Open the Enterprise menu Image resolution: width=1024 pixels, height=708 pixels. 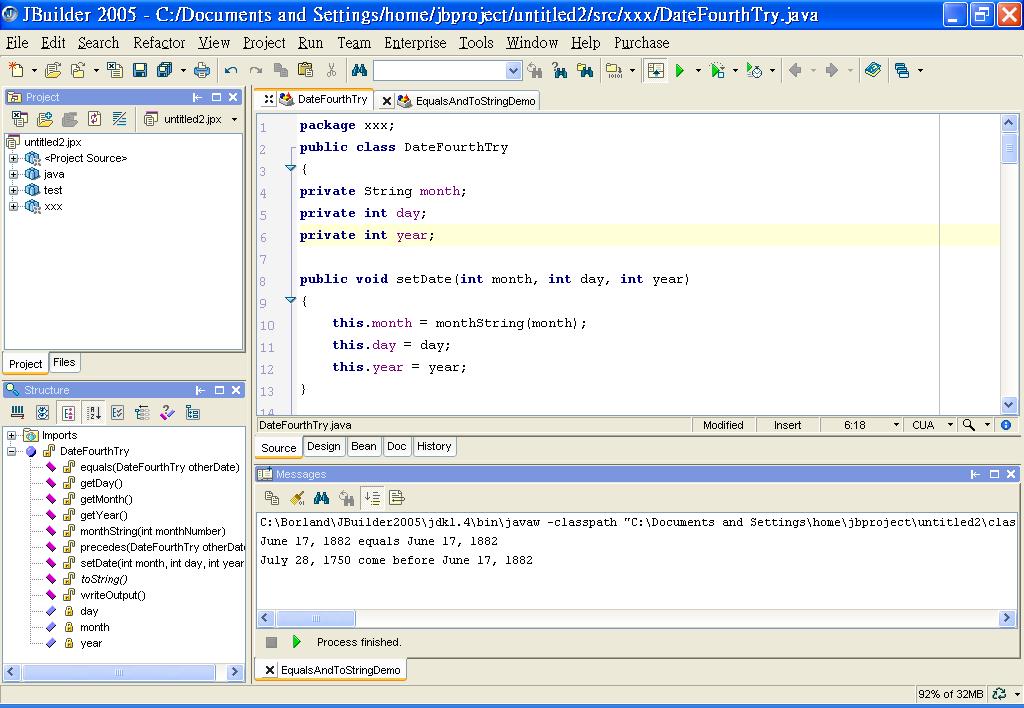coord(415,43)
